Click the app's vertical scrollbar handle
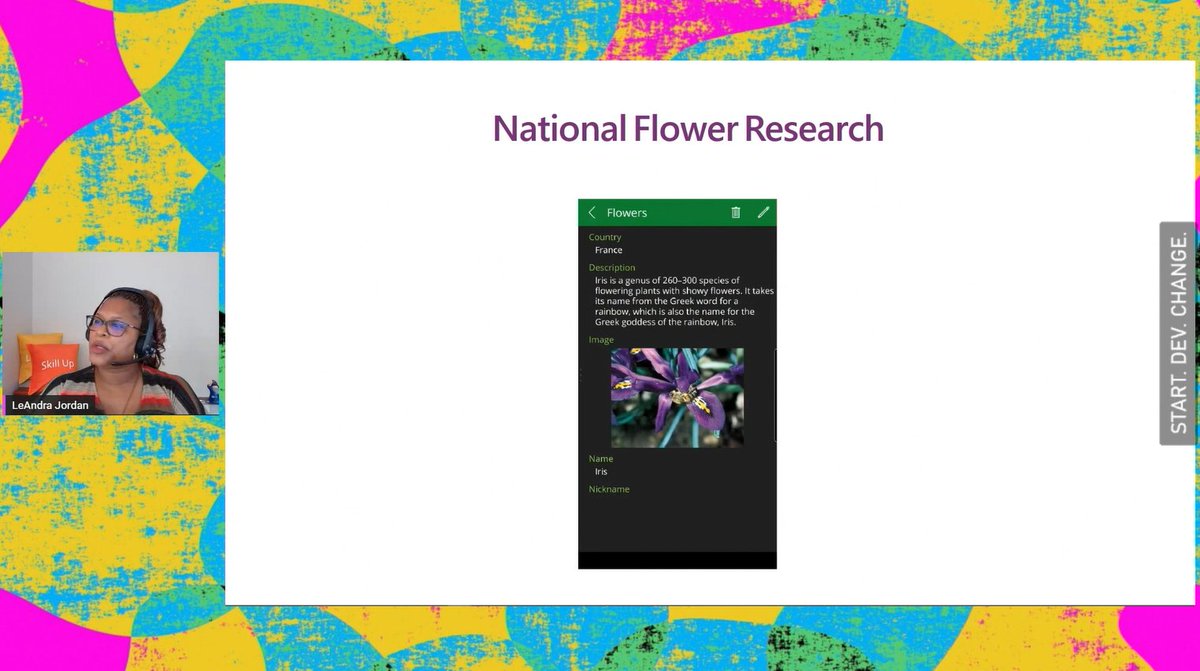Image resolution: width=1200 pixels, height=671 pixels. click(775, 396)
